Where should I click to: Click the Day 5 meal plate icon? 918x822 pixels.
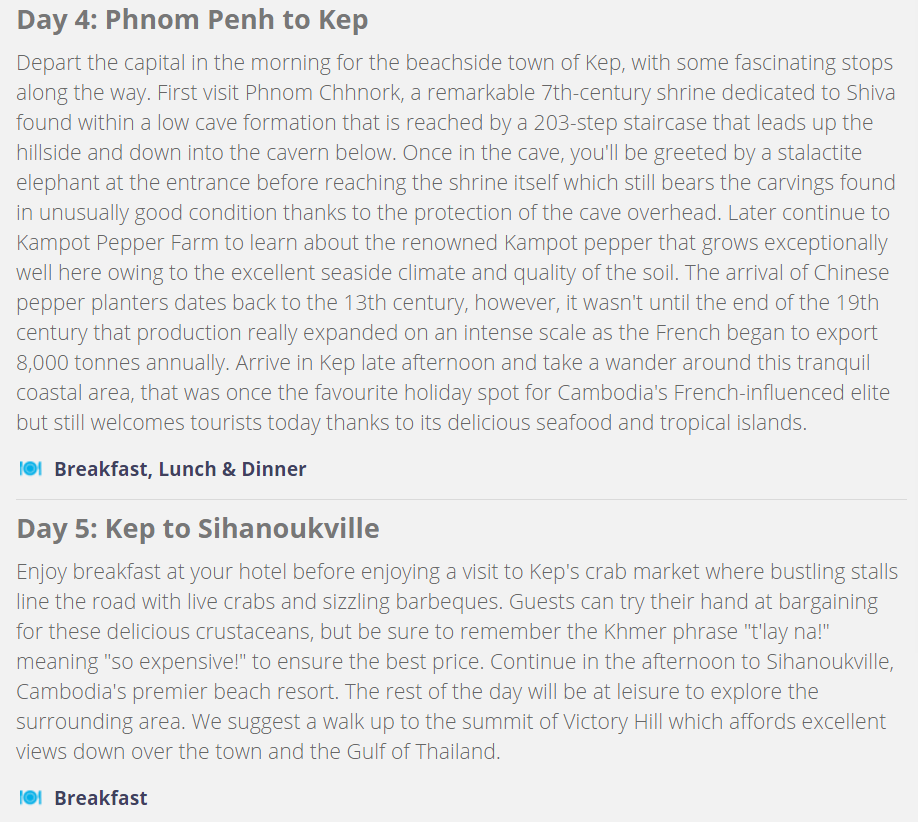pyautogui.click(x=30, y=798)
